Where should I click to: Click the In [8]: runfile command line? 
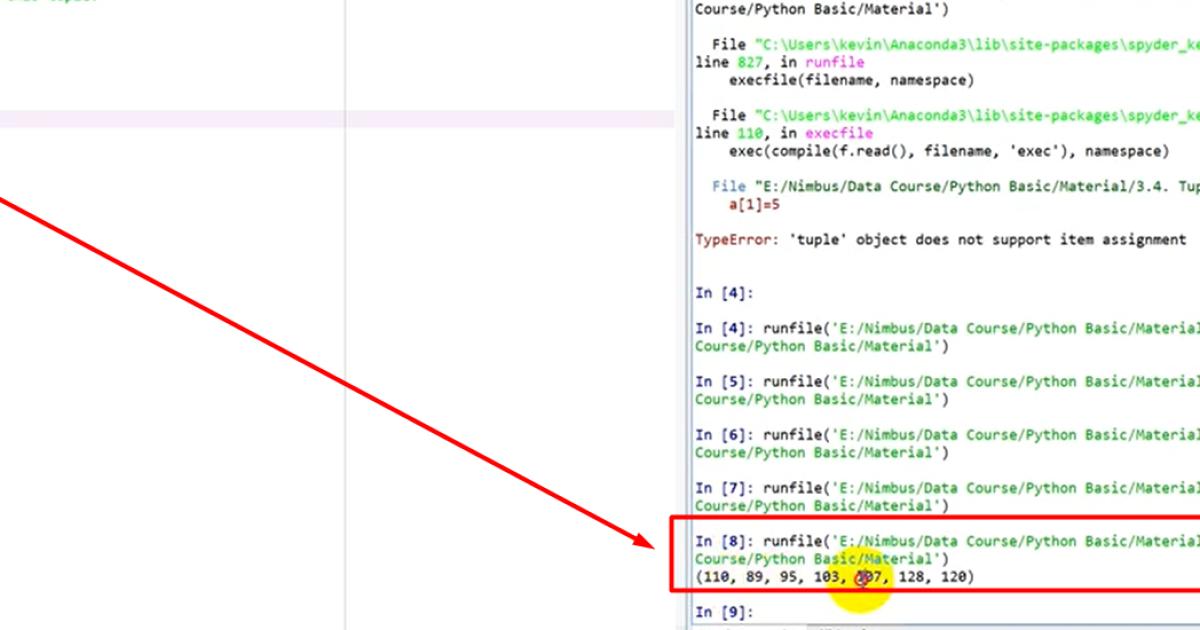click(947, 541)
